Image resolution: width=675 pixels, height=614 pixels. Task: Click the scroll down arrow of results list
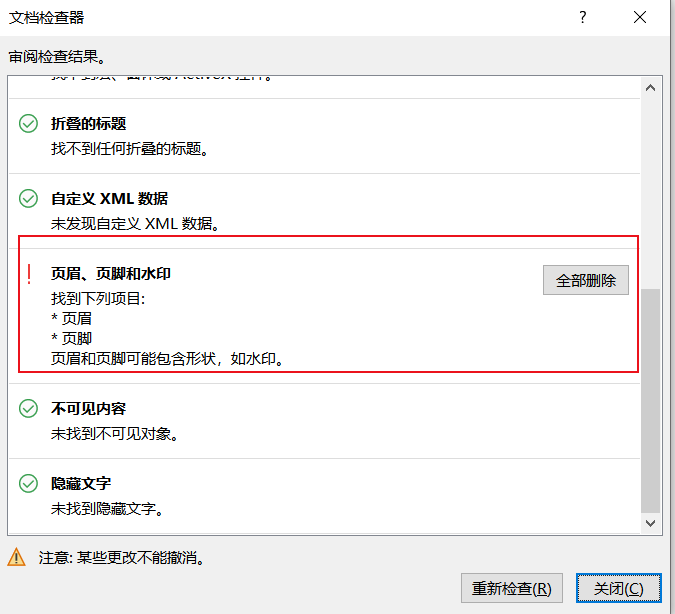pyautogui.click(x=650, y=523)
